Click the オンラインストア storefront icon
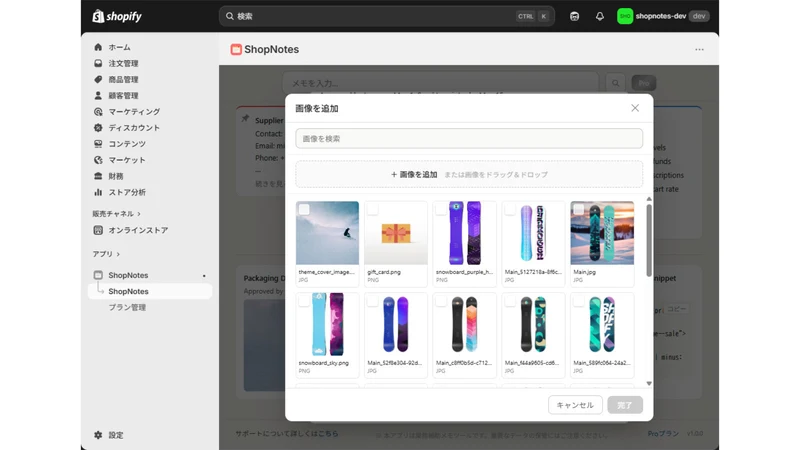This screenshot has width=800, height=450. (98, 230)
